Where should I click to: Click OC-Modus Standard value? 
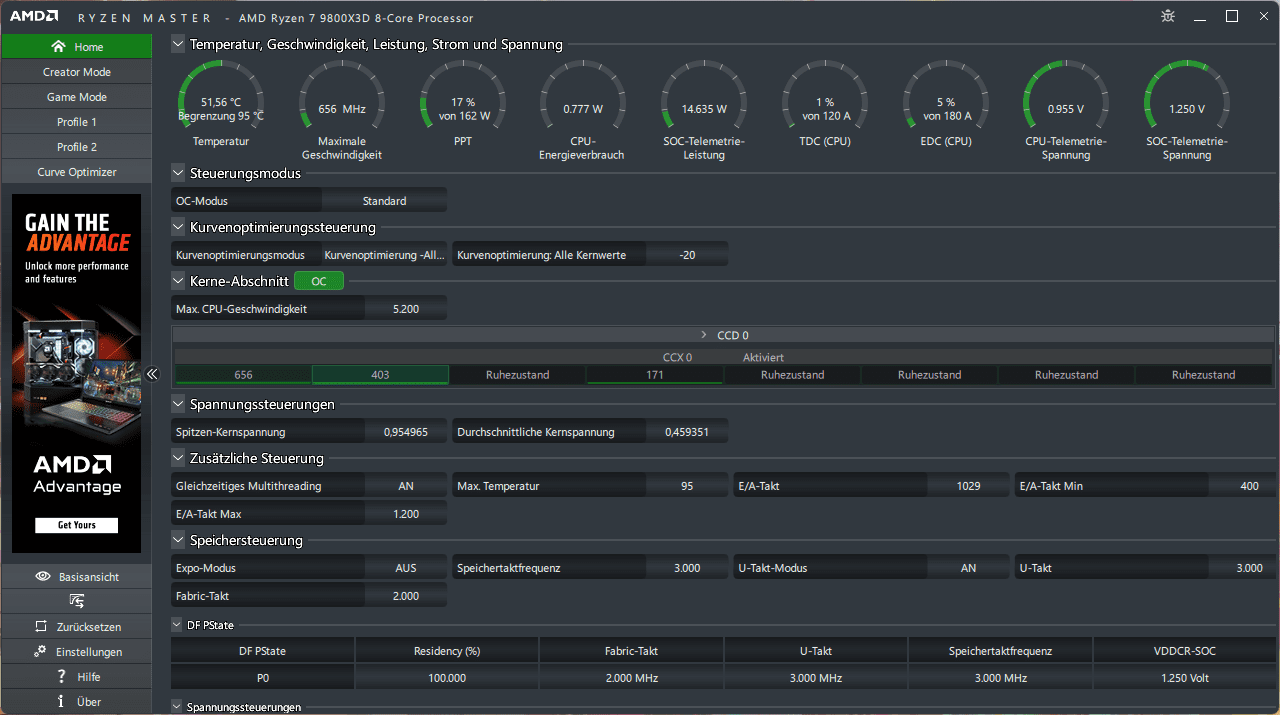coord(384,201)
